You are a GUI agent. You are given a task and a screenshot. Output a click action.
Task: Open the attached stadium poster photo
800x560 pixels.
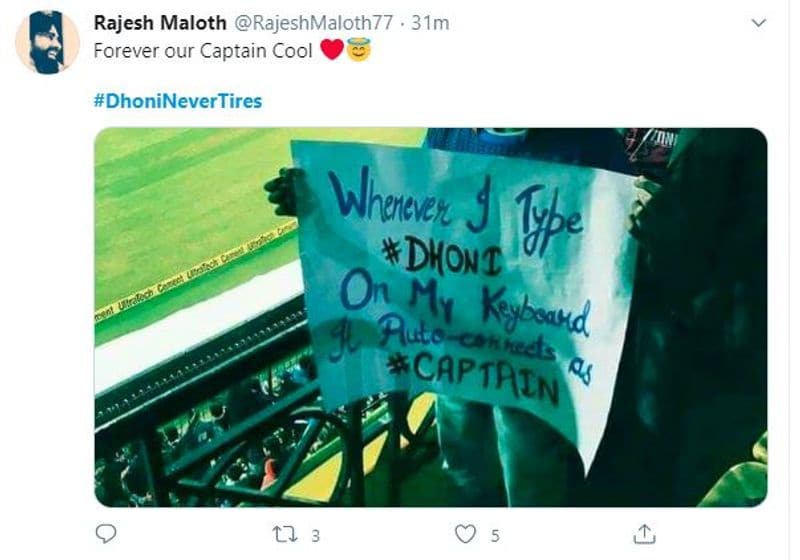click(x=431, y=317)
